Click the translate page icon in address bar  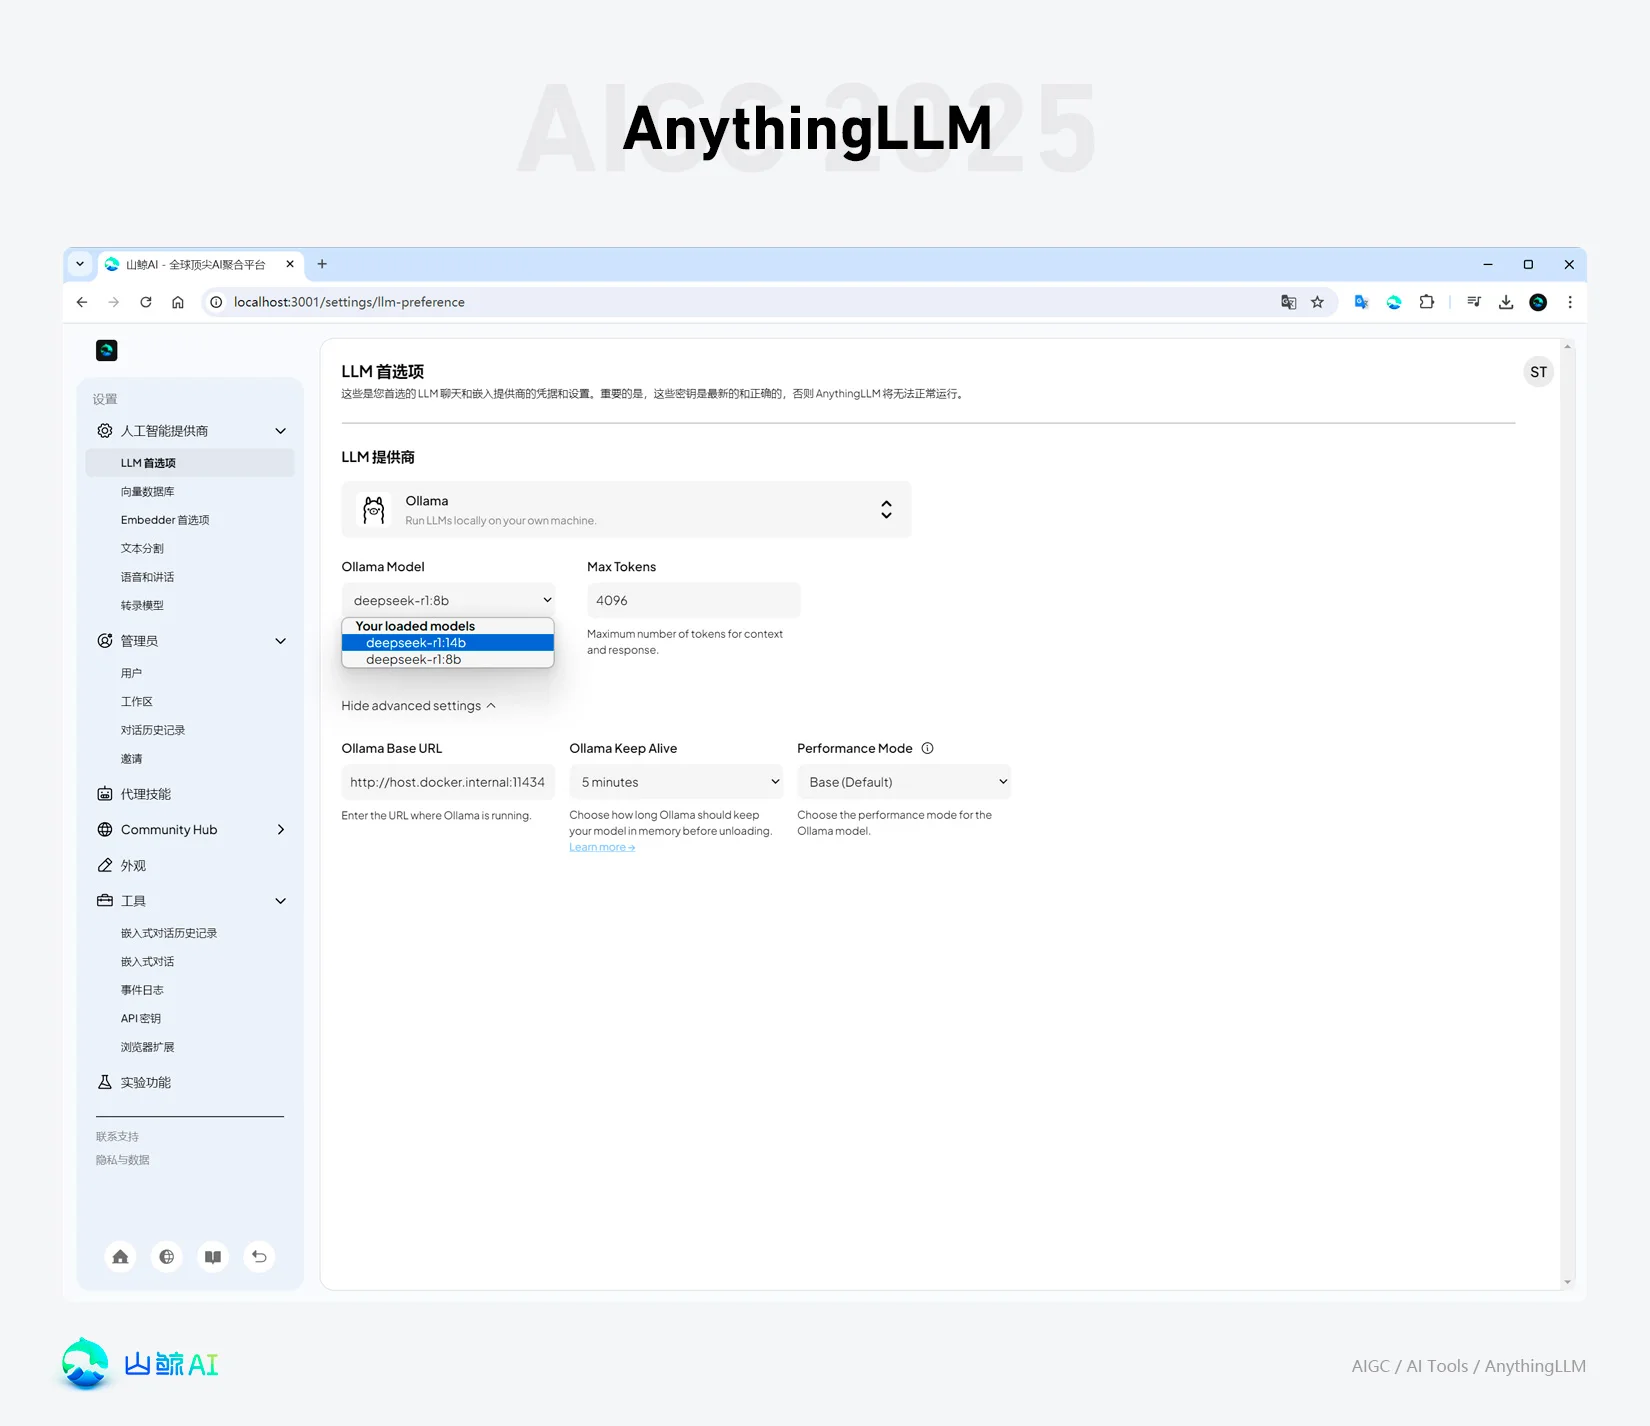1289,302
